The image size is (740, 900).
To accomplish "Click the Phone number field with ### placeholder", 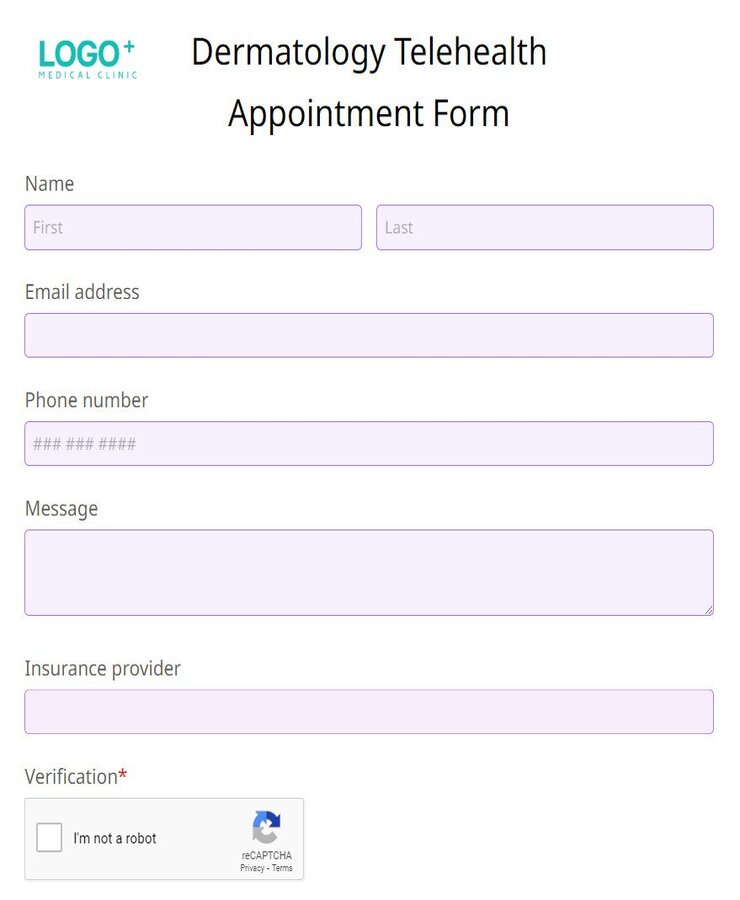I will 369,443.
